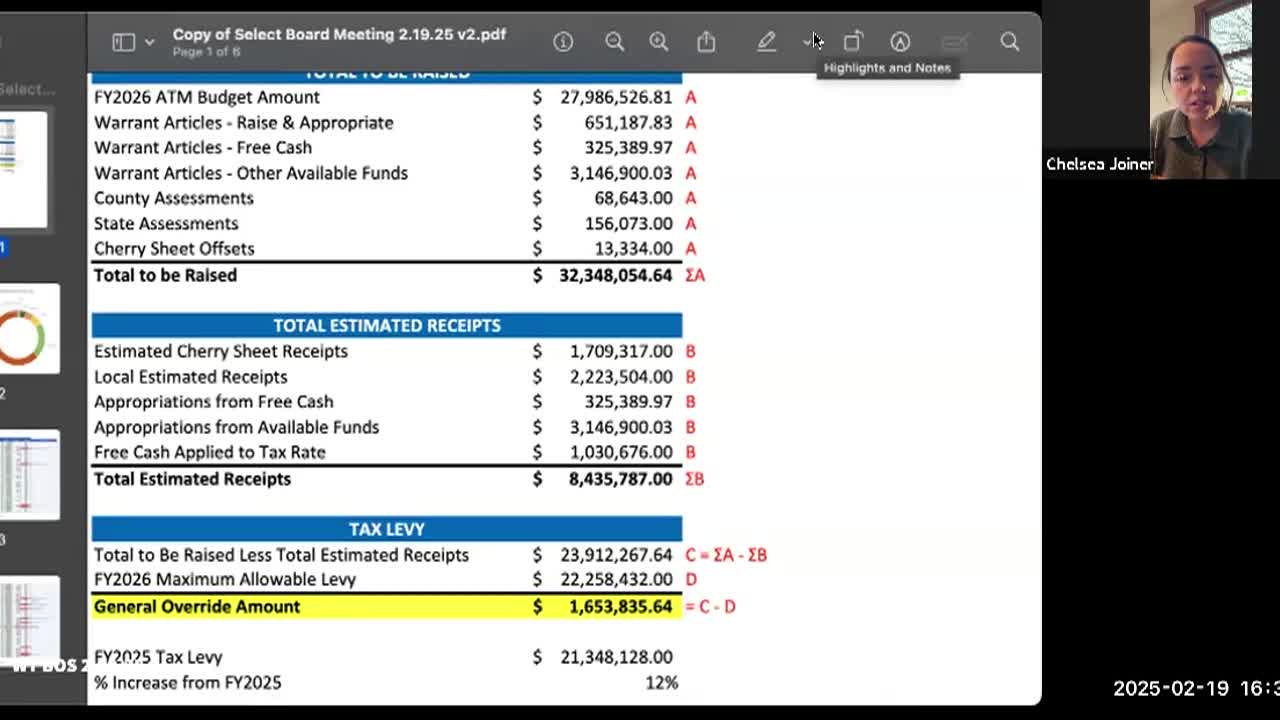Click '% Increase from FY2025' label
This screenshot has height=720, width=1280.
click(188, 682)
